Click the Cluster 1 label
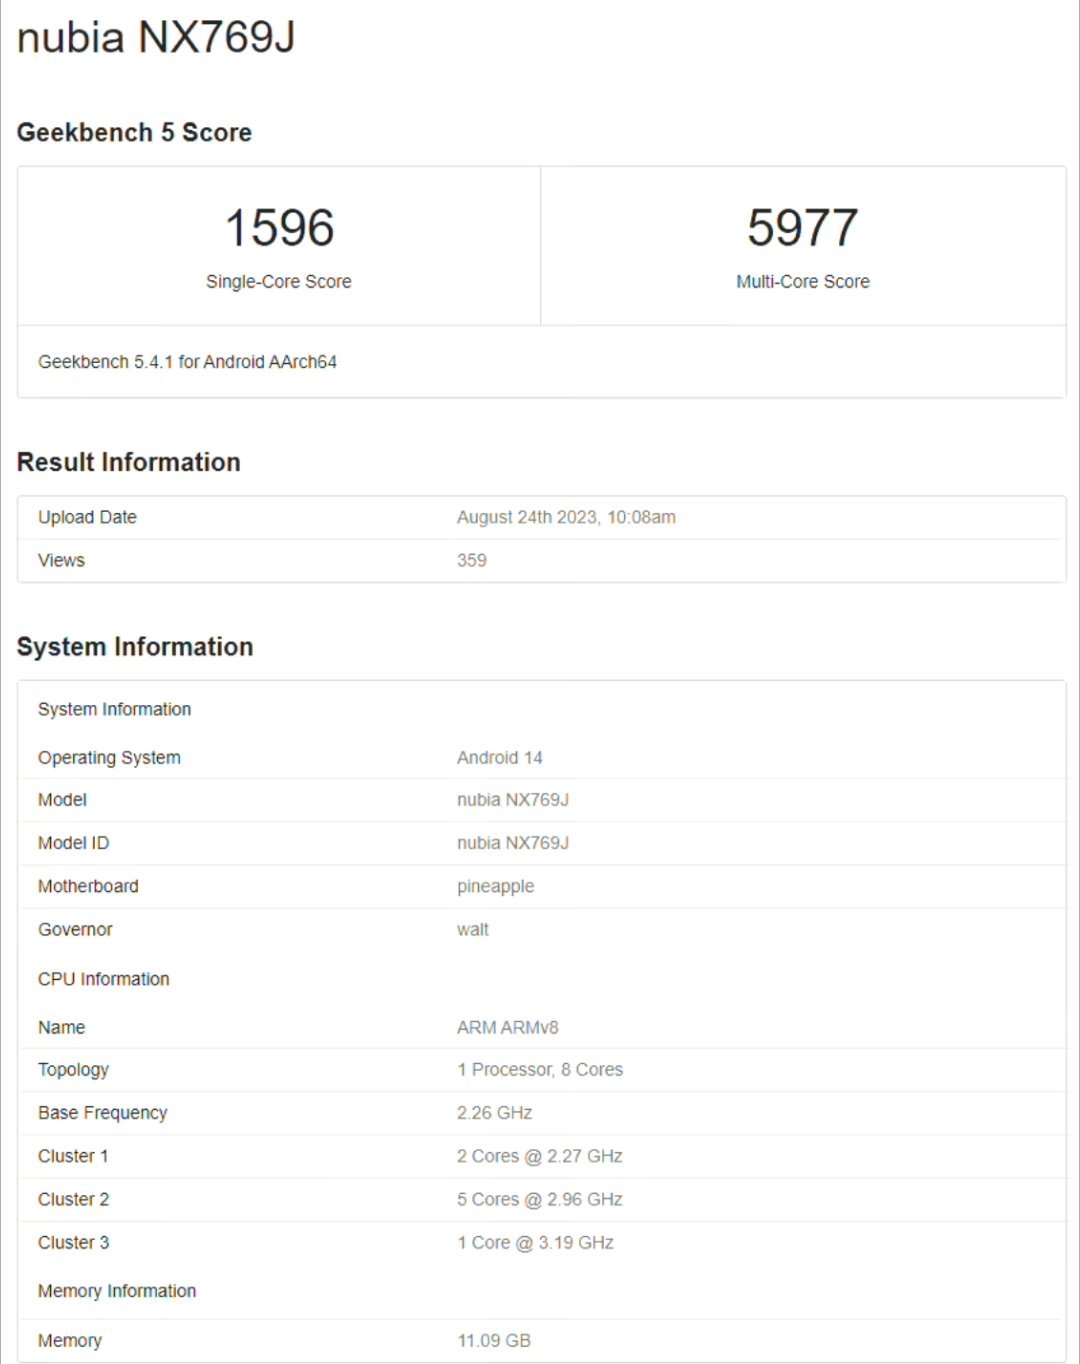The height and width of the screenshot is (1364, 1080). (73, 1156)
